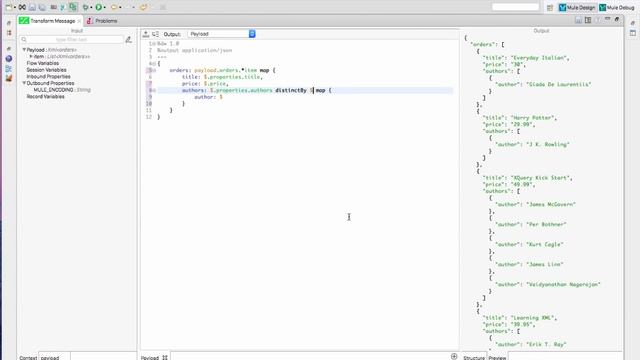Click 'Learning XML' title in output
This screenshot has height=360, width=640.
(x=533, y=318)
